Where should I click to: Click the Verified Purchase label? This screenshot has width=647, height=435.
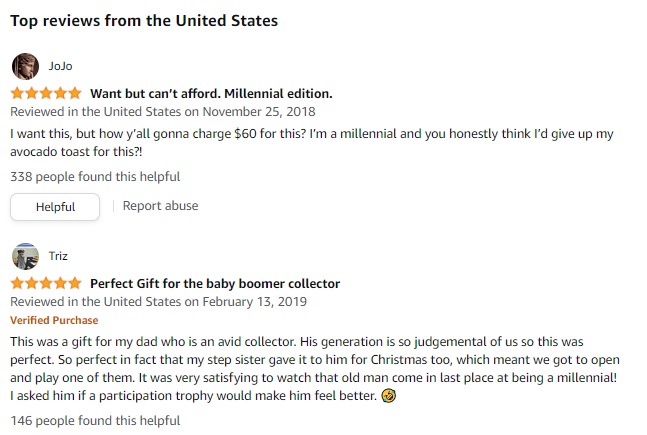(x=54, y=320)
